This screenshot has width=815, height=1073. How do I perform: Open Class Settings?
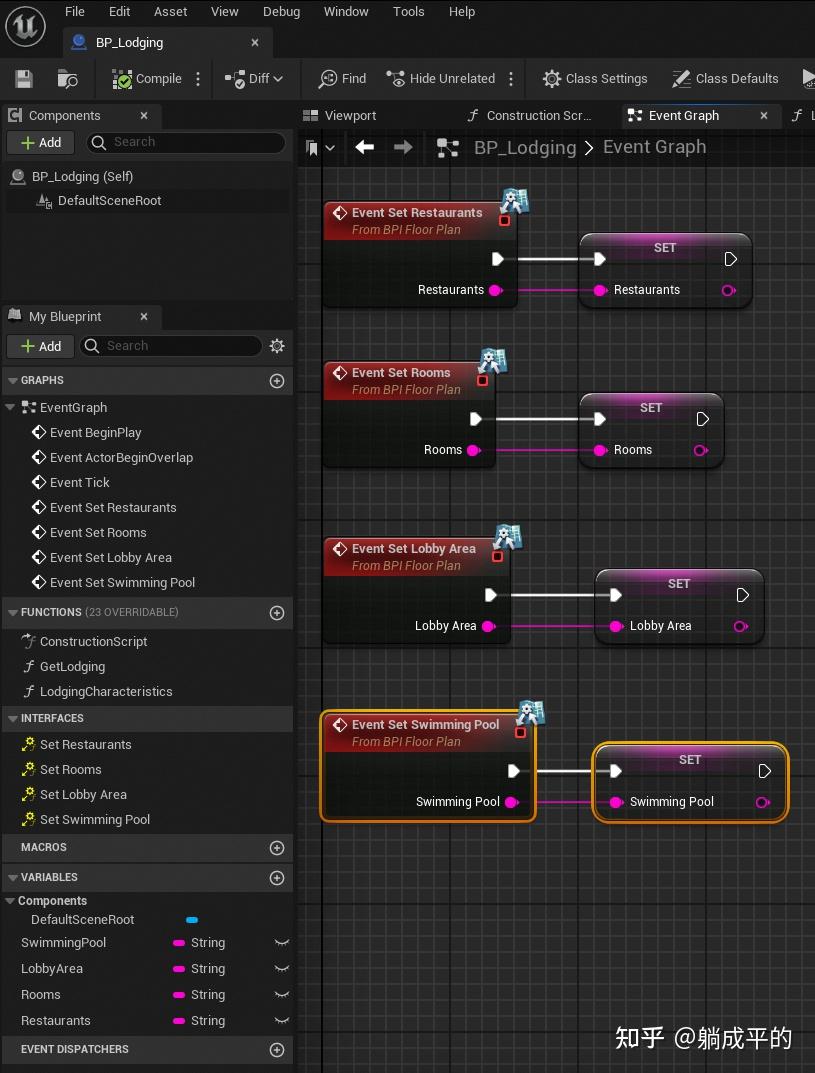tap(595, 78)
